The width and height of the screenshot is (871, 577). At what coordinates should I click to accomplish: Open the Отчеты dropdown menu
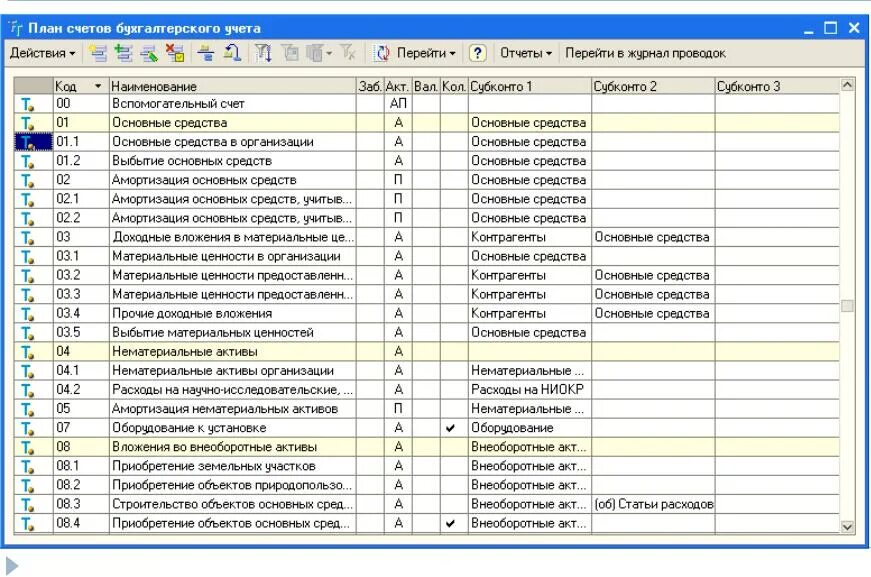click(525, 53)
